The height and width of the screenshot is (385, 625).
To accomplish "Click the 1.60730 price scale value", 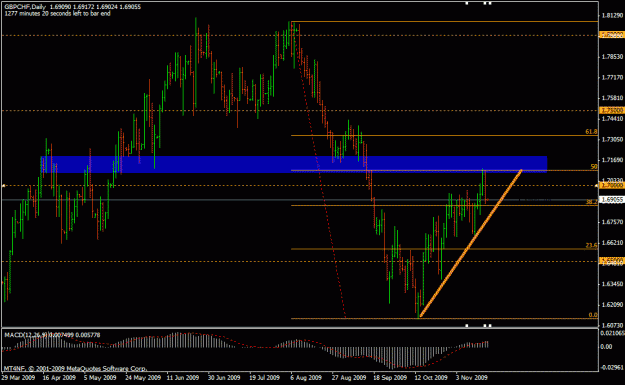I will [612, 326].
